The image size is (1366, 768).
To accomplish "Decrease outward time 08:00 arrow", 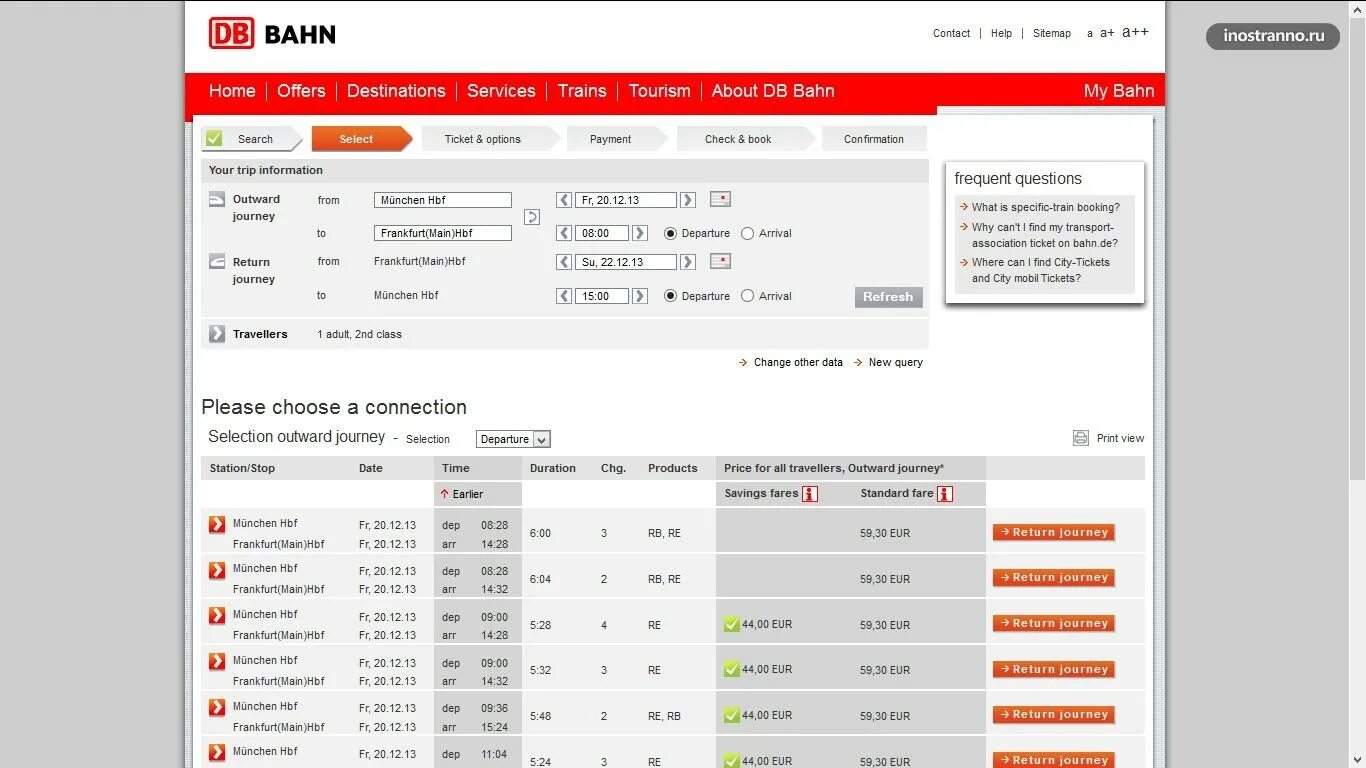I will click(x=564, y=233).
